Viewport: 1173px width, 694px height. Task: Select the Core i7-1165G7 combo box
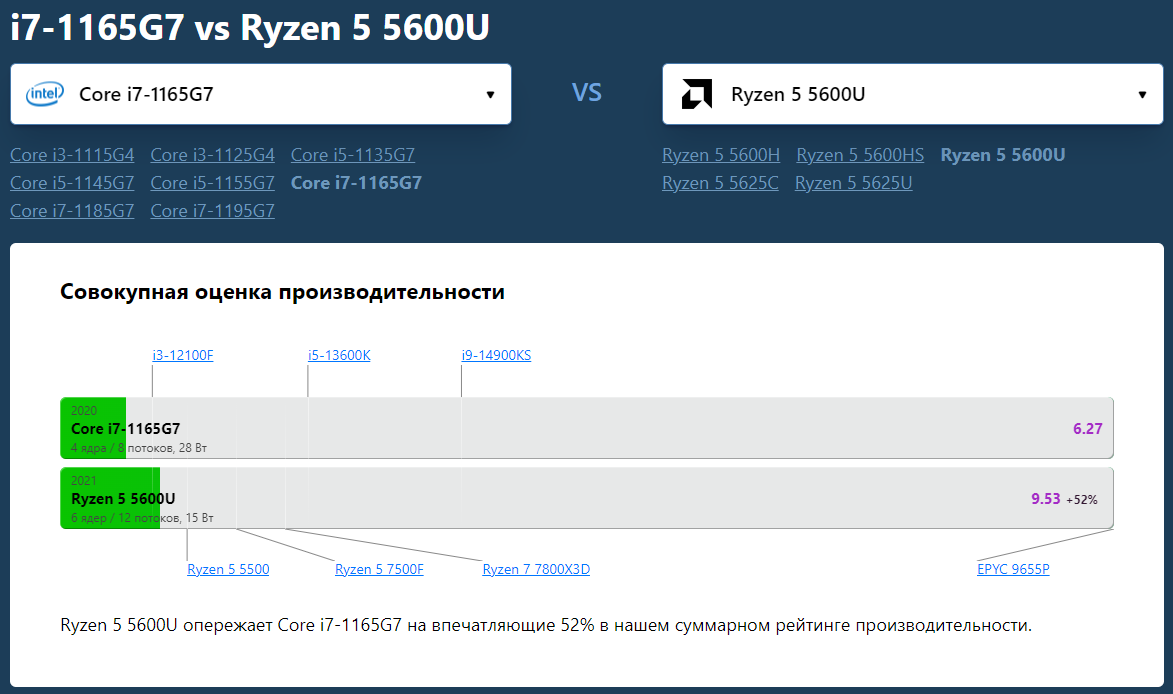coord(260,94)
